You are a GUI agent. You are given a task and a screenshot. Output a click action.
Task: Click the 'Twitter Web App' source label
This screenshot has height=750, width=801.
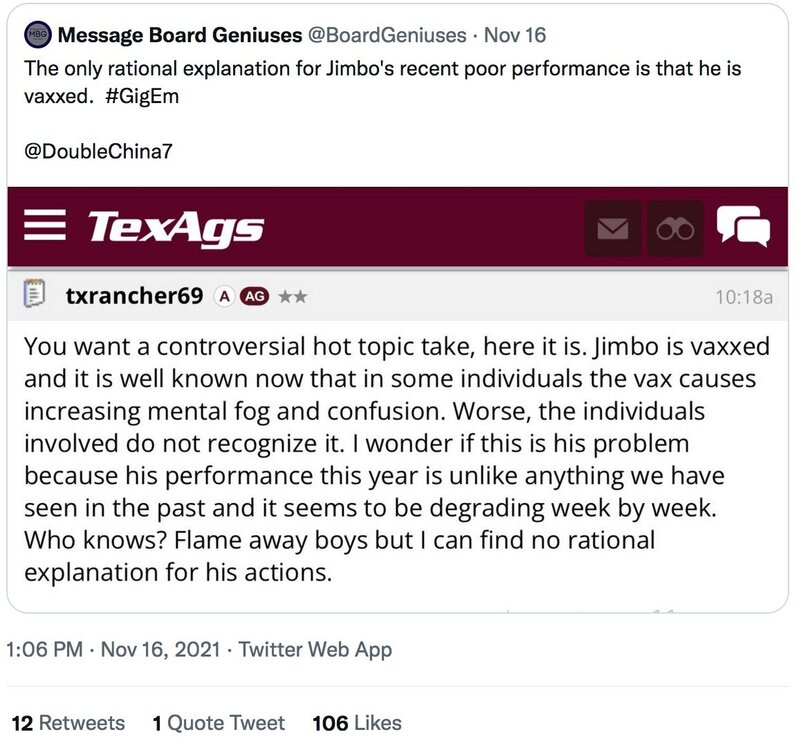(x=316, y=648)
